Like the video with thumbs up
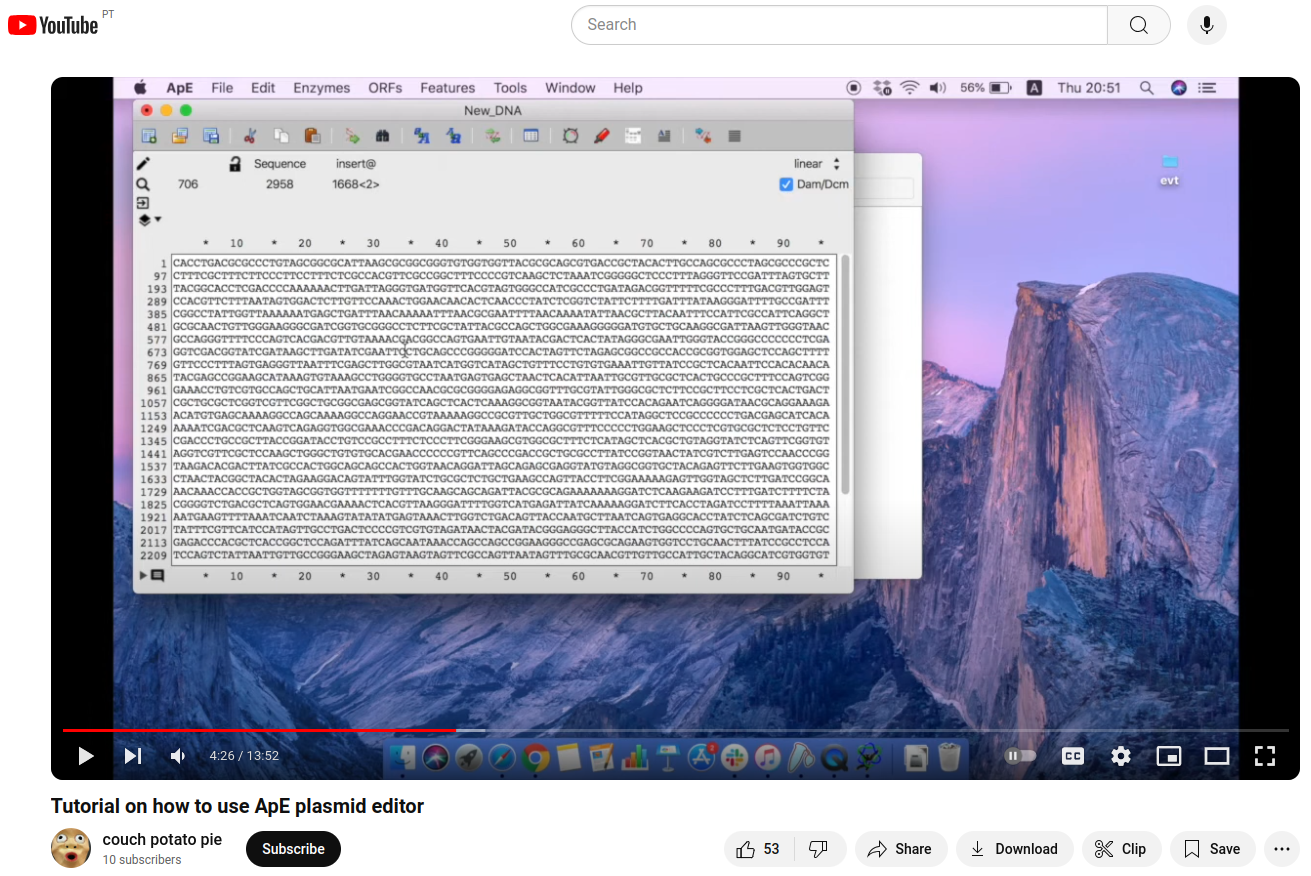This screenshot has width=1311, height=876. coord(758,849)
